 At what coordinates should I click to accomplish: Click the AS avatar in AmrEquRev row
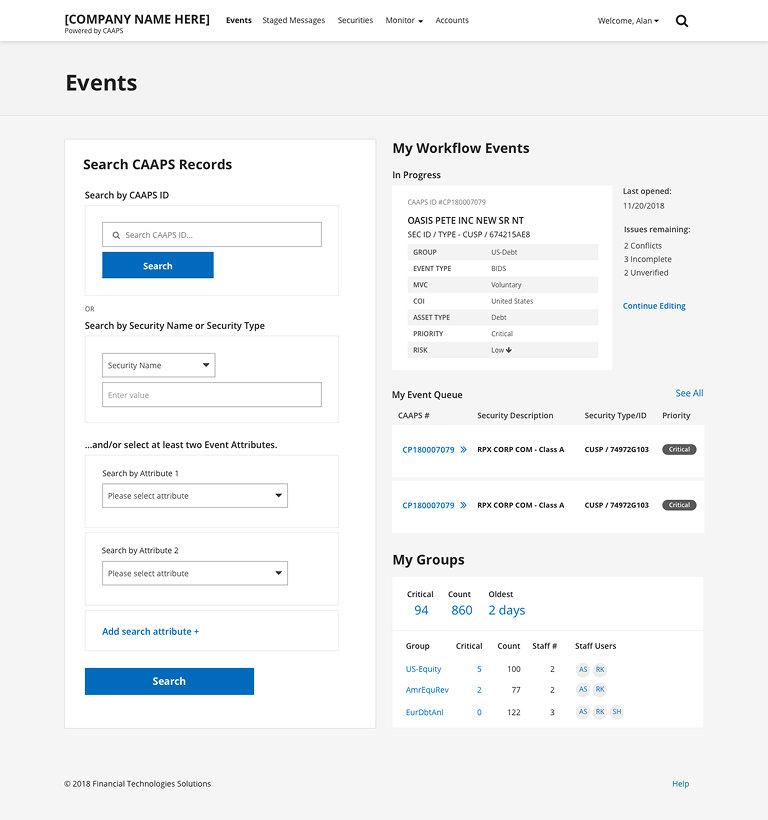tap(583, 689)
